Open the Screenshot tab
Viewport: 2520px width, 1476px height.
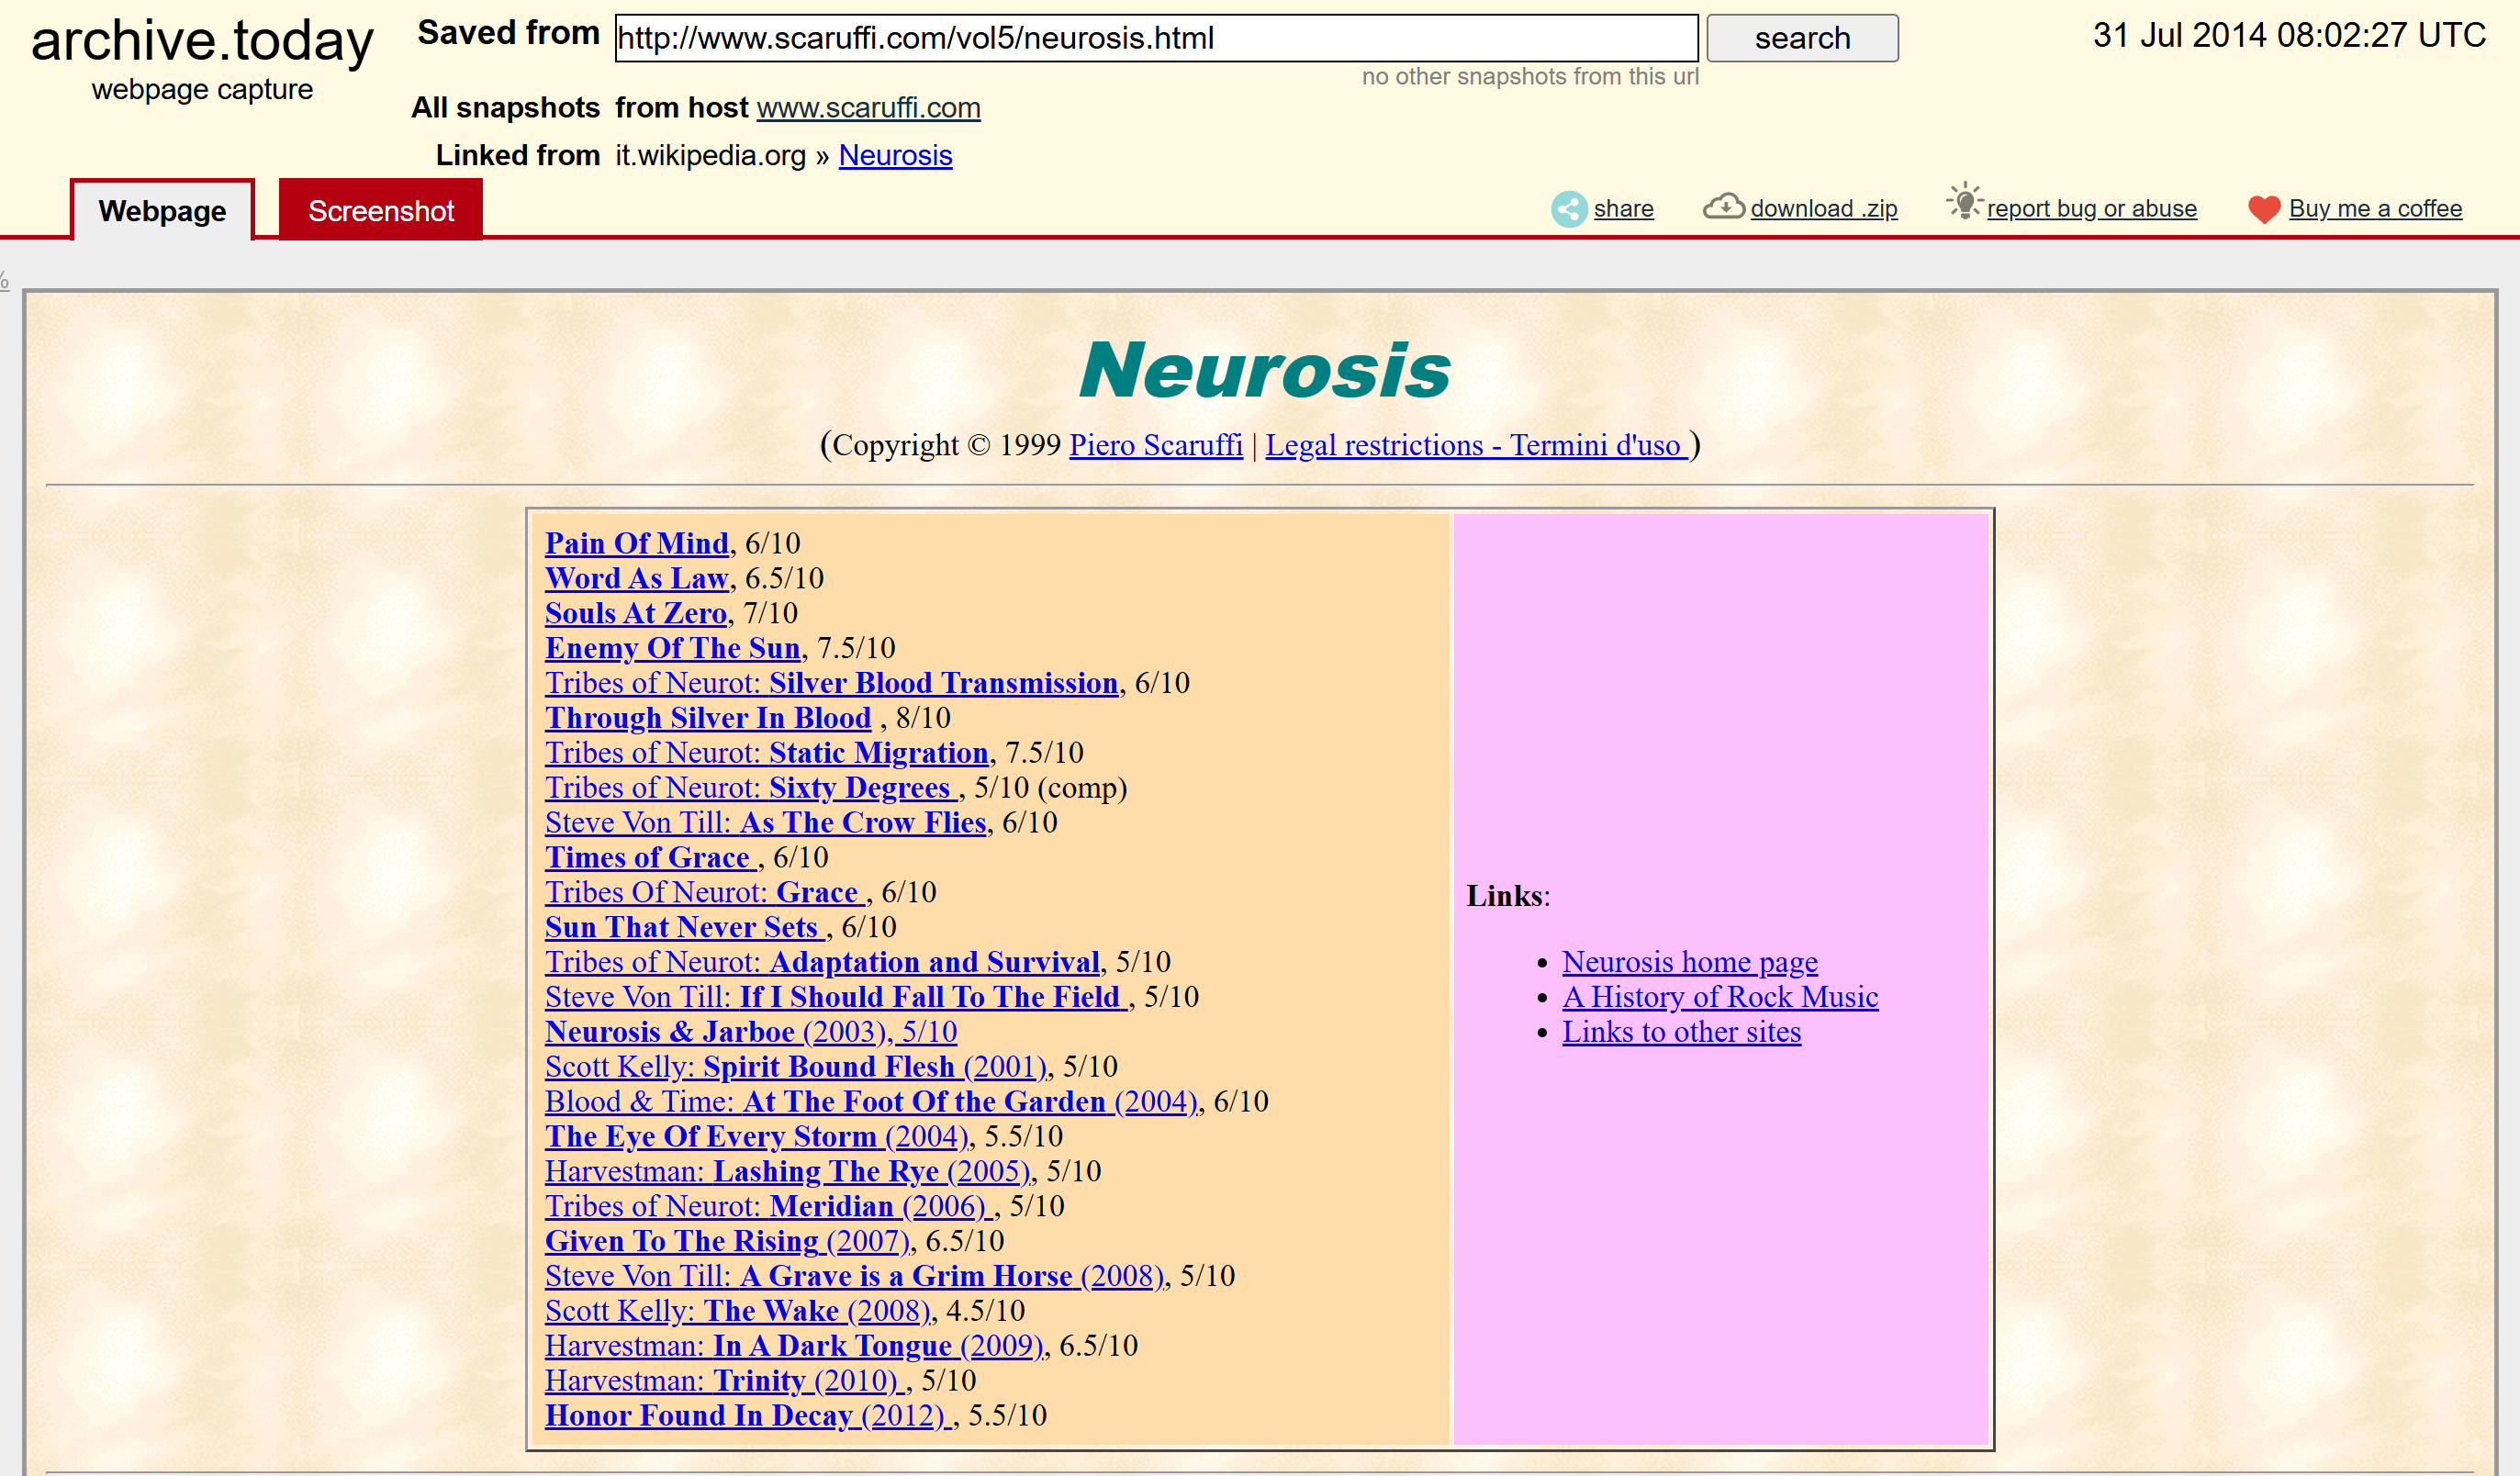pyautogui.click(x=380, y=211)
